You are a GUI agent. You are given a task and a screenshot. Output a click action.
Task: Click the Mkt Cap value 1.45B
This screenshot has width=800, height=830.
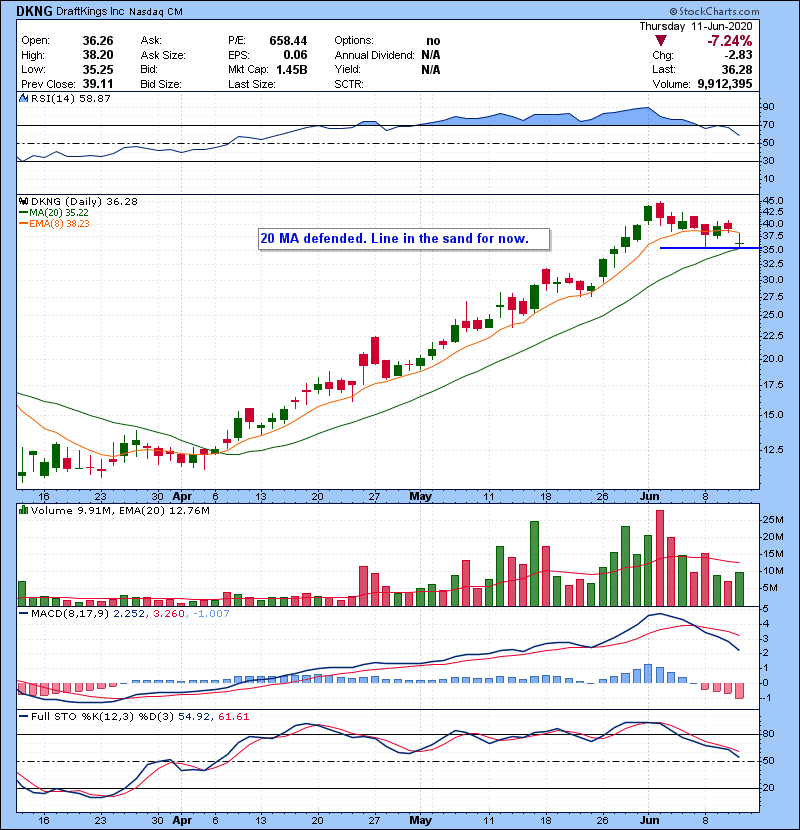click(292, 69)
